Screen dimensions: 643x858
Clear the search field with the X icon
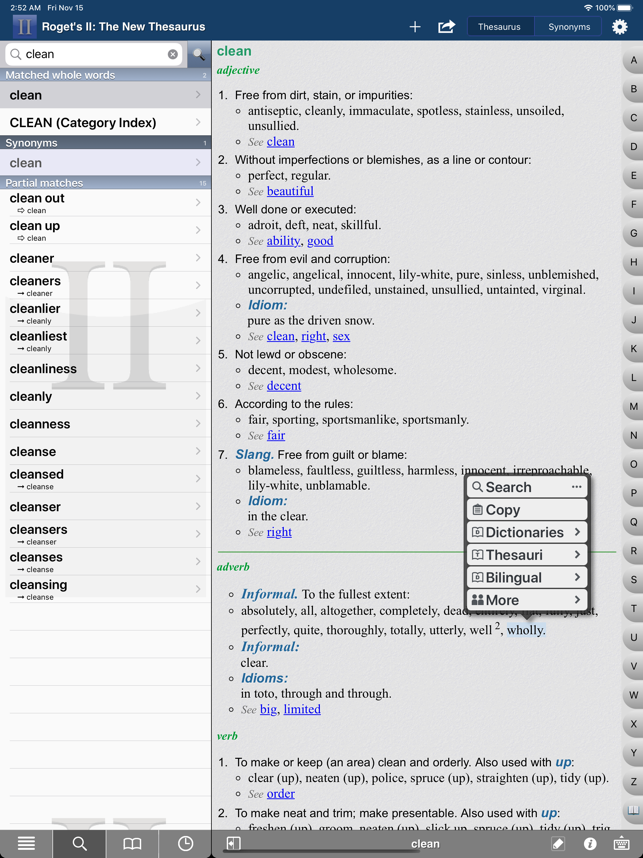coord(173,54)
